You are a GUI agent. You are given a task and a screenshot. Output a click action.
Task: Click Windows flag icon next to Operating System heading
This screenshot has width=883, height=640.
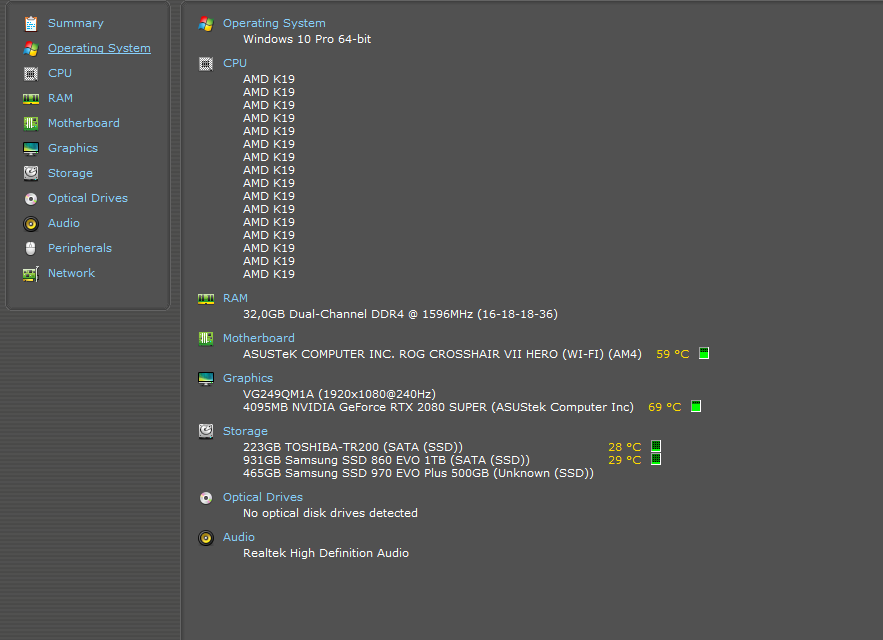pos(206,24)
